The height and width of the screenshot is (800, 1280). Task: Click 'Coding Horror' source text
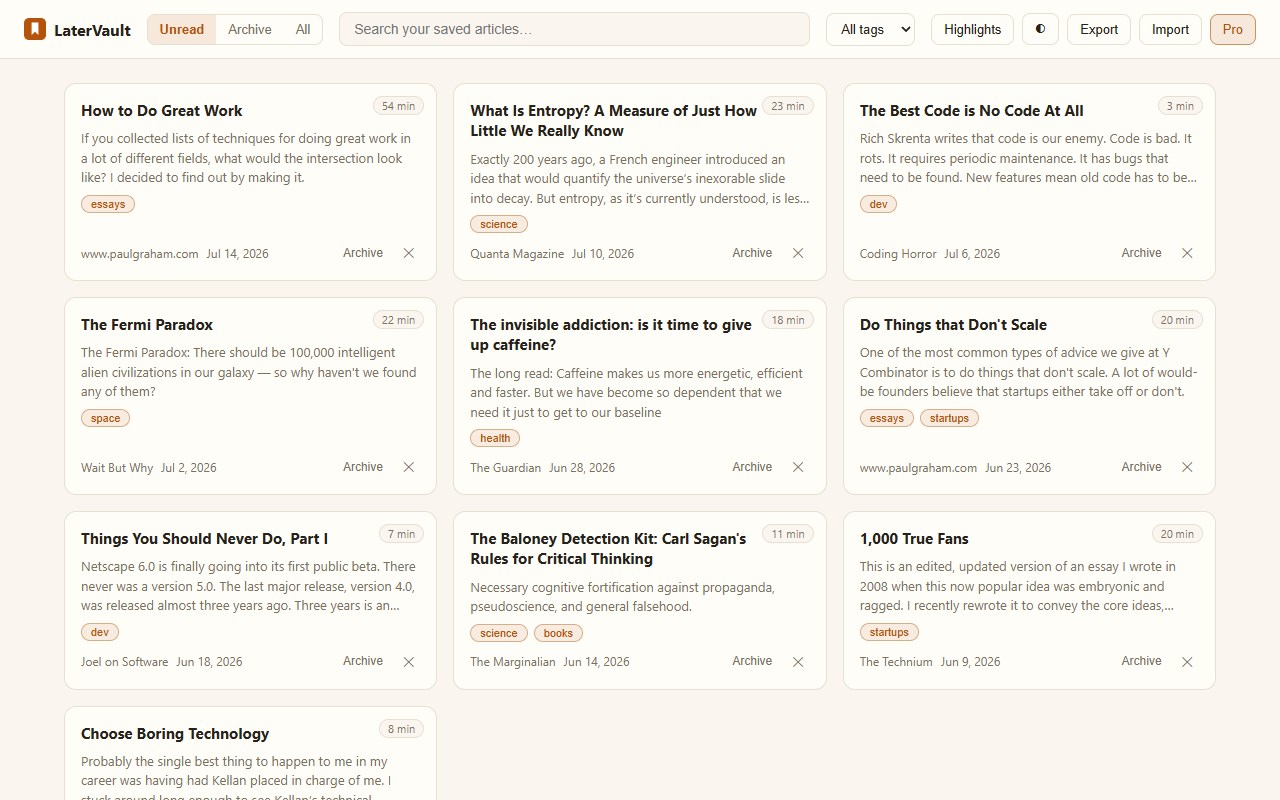tap(898, 254)
